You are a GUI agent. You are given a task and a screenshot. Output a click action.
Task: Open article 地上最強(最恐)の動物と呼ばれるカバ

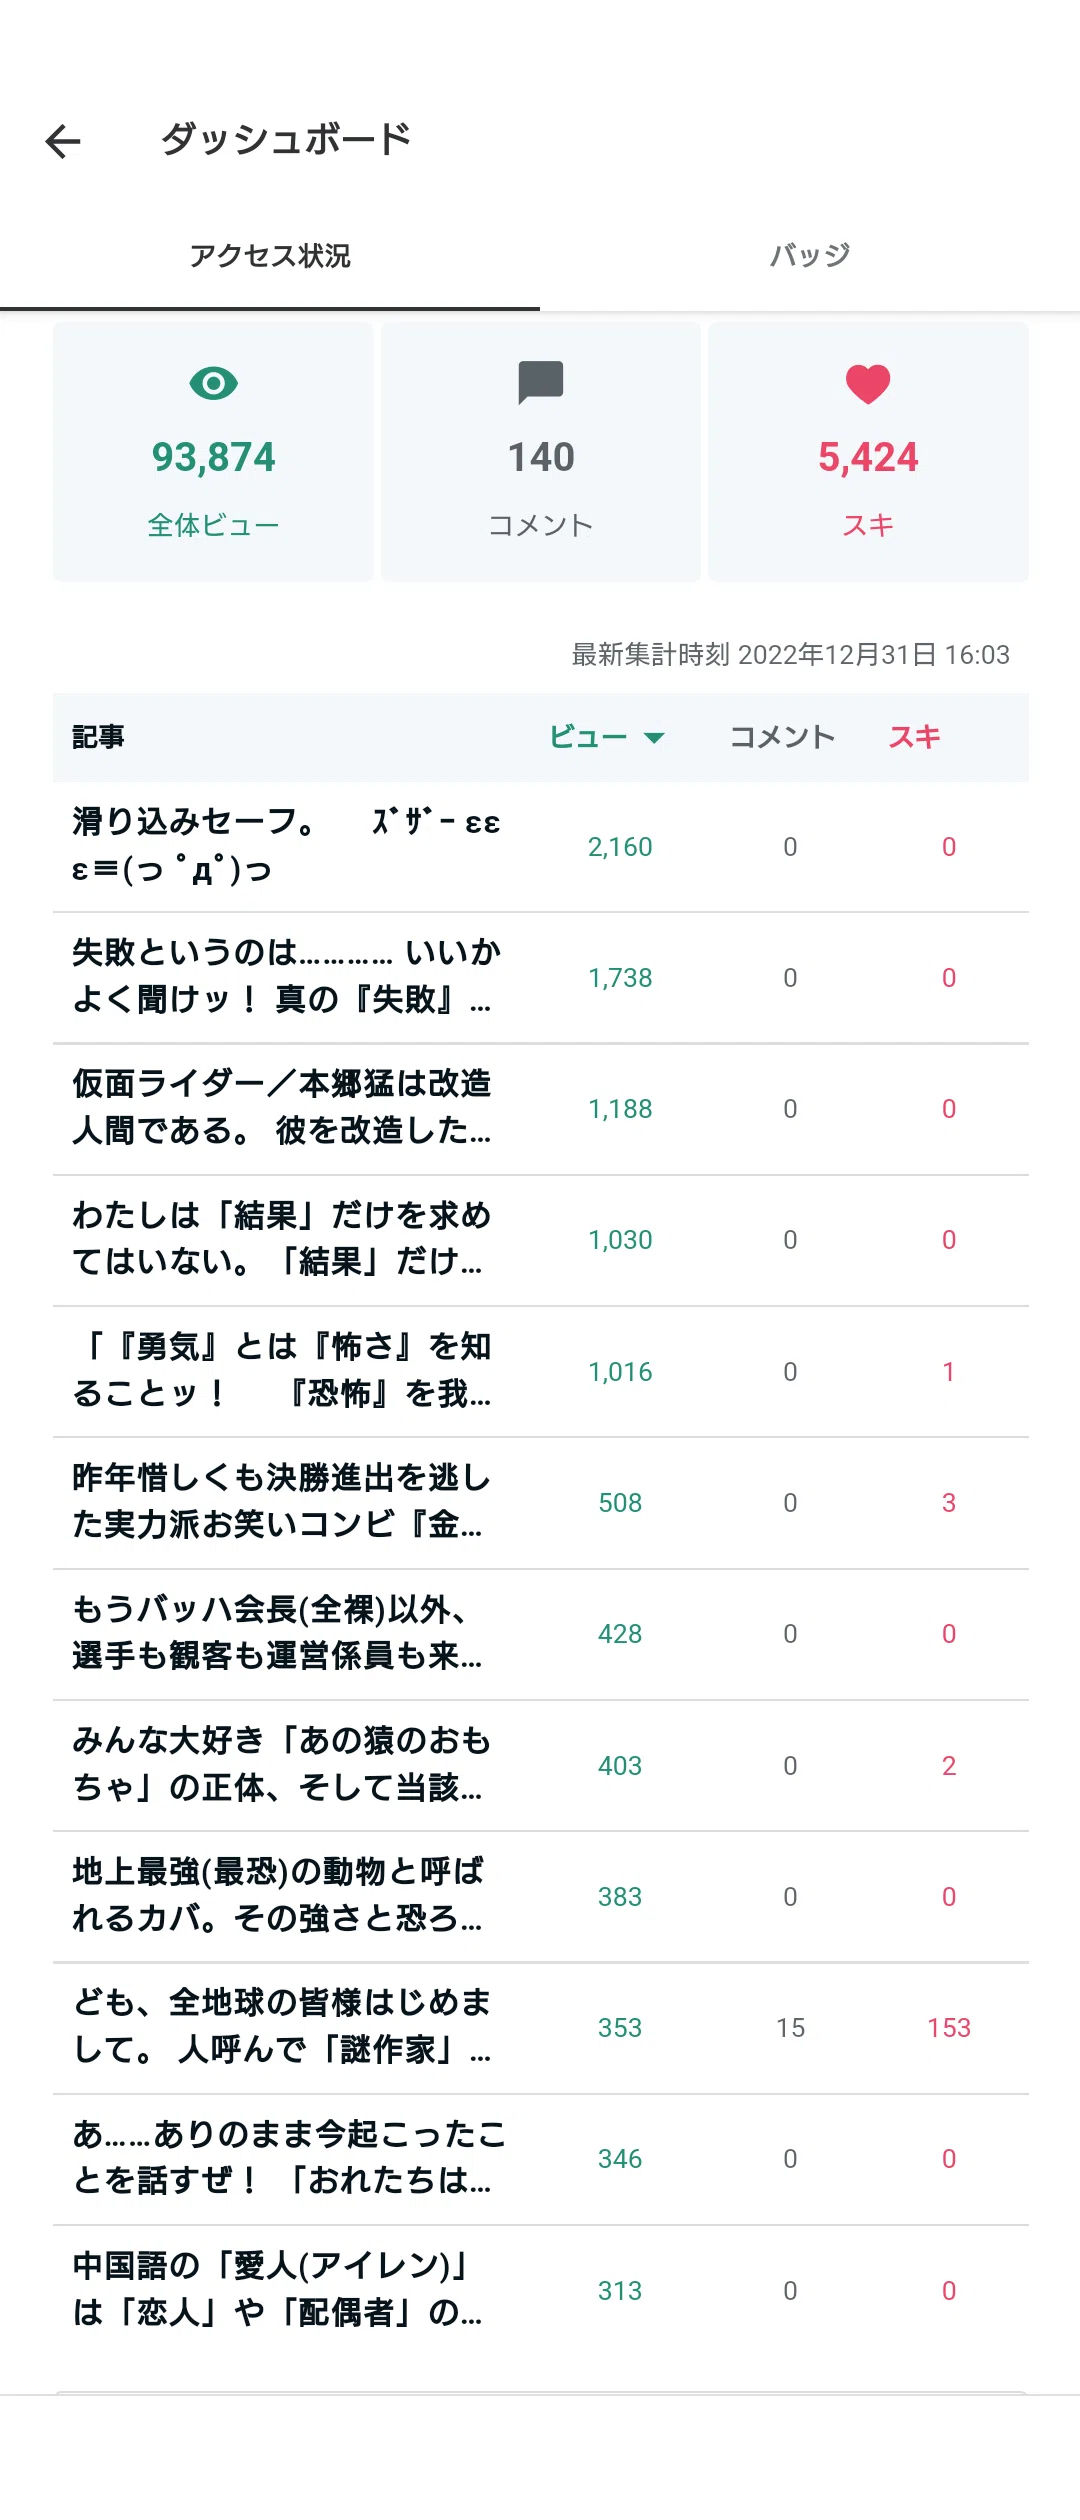540,1896
